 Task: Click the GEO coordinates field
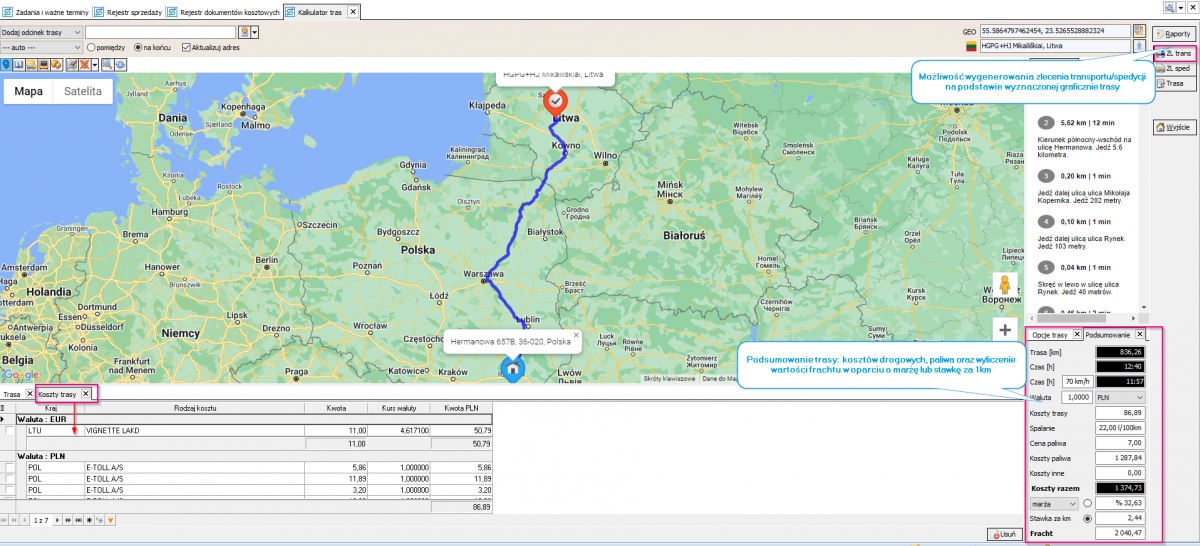tap(1054, 31)
